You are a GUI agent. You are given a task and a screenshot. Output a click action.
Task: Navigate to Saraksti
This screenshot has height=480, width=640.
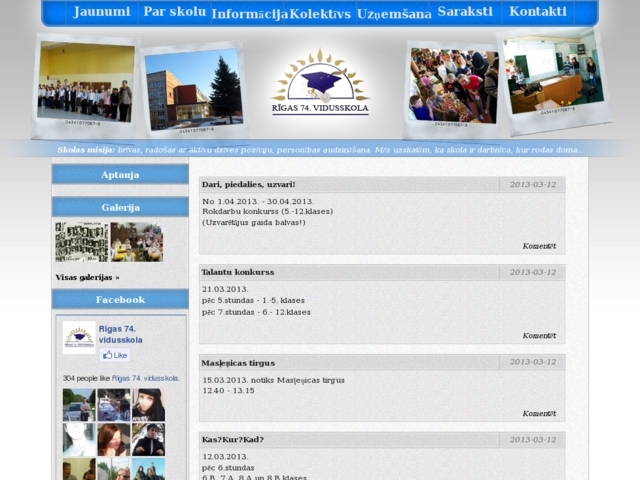(x=465, y=12)
